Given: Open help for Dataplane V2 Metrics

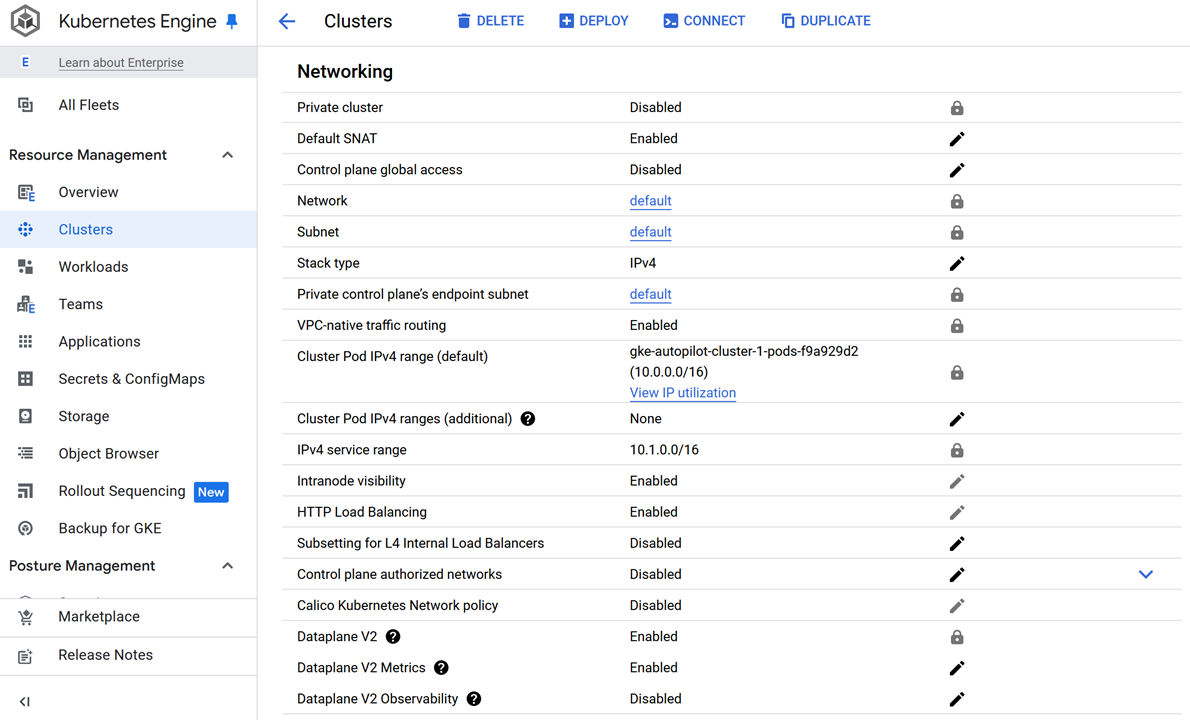Looking at the screenshot, I should 441,668.
